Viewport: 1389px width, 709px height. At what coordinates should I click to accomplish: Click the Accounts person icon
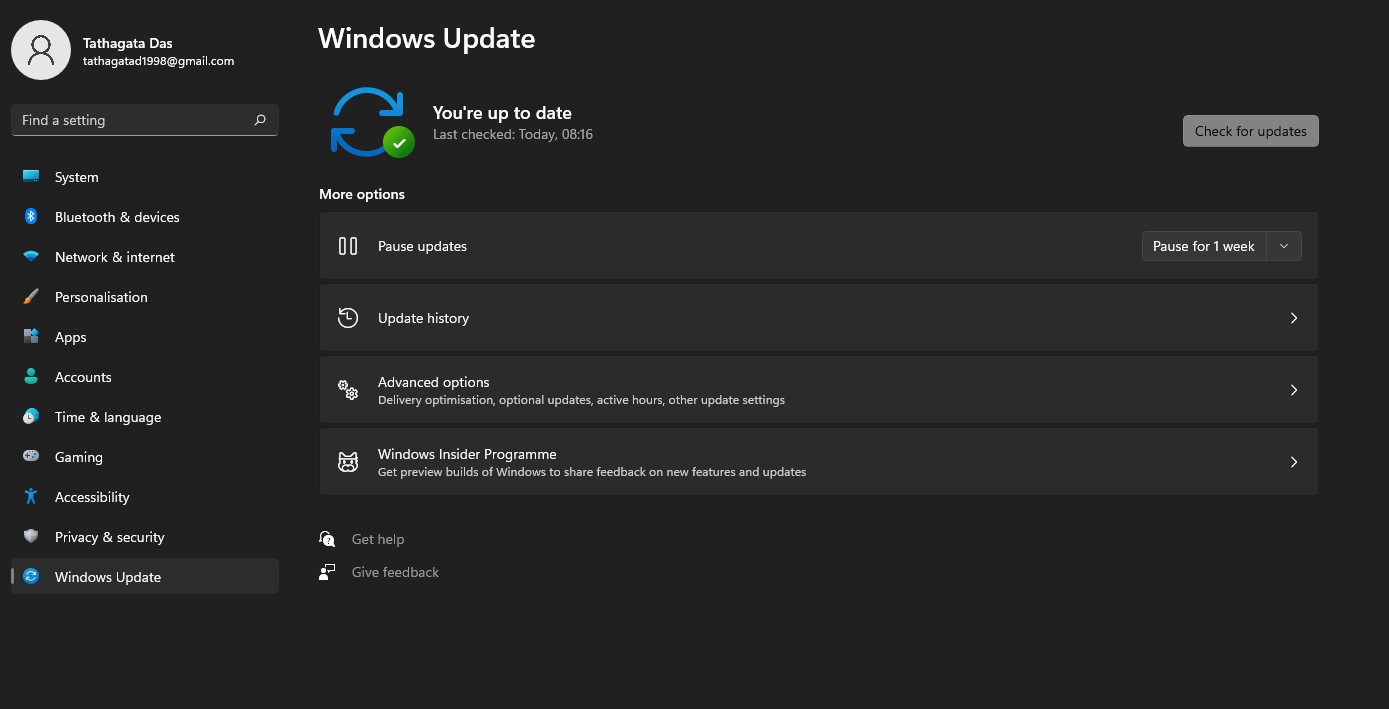pyautogui.click(x=31, y=377)
